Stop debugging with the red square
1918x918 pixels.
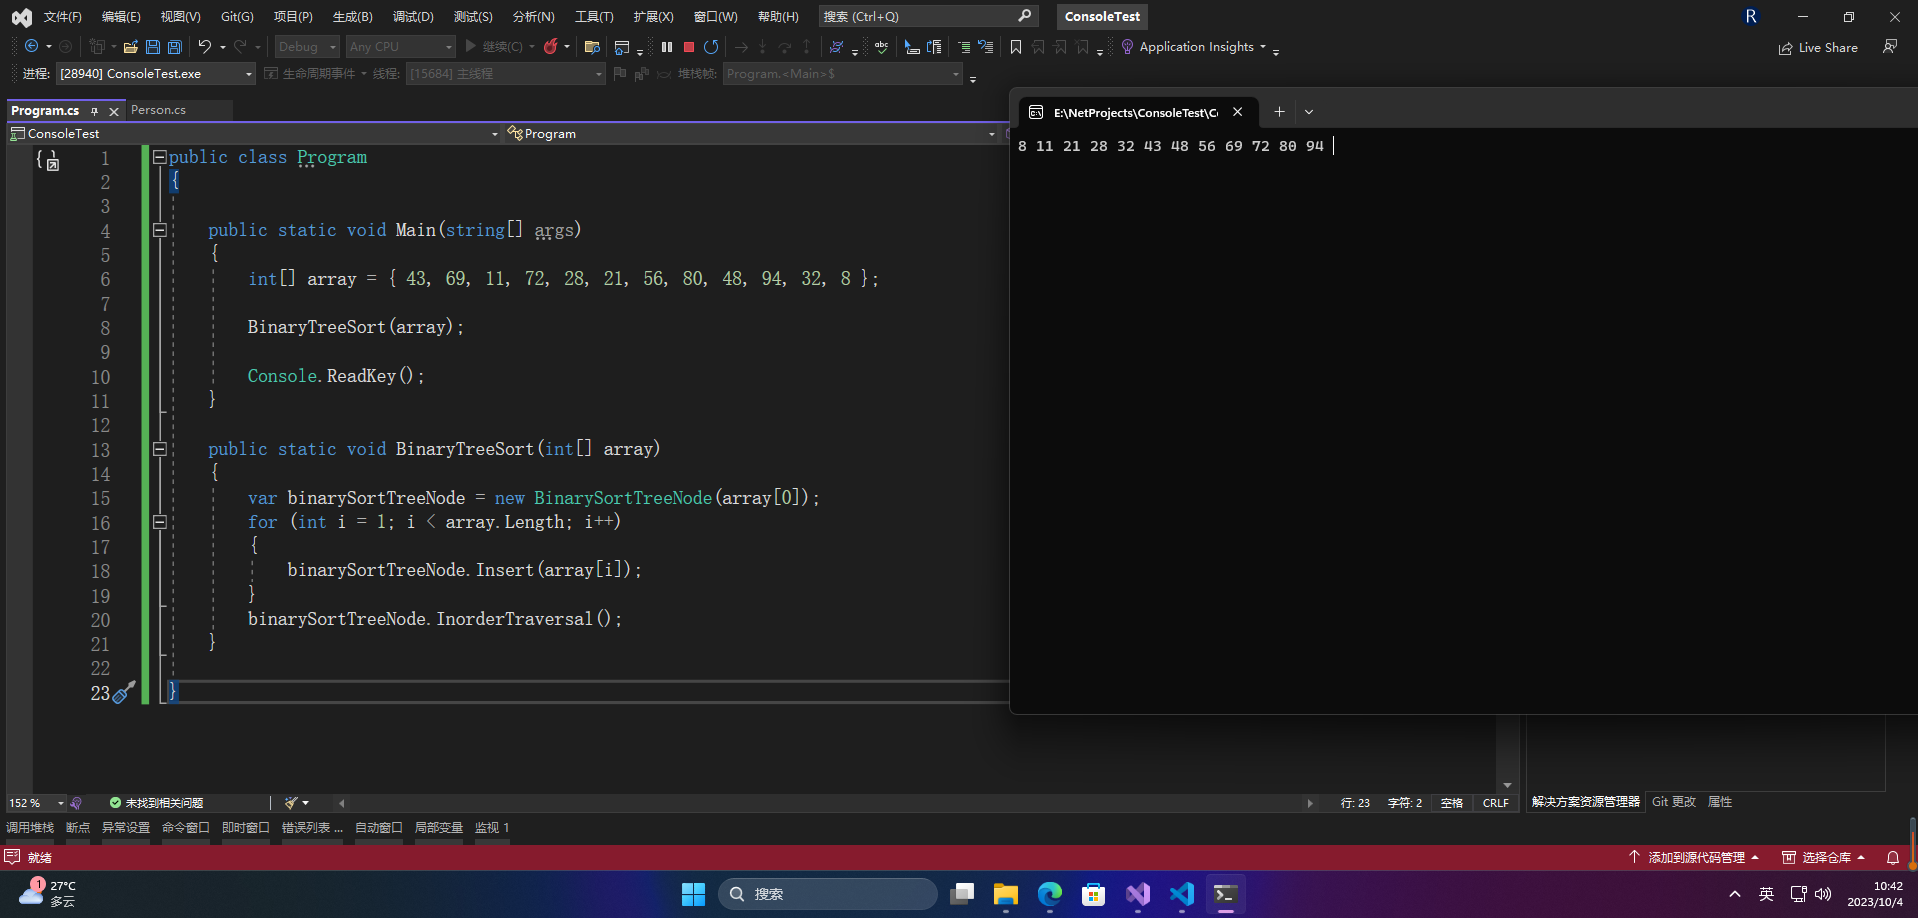(x=689, y=46)
